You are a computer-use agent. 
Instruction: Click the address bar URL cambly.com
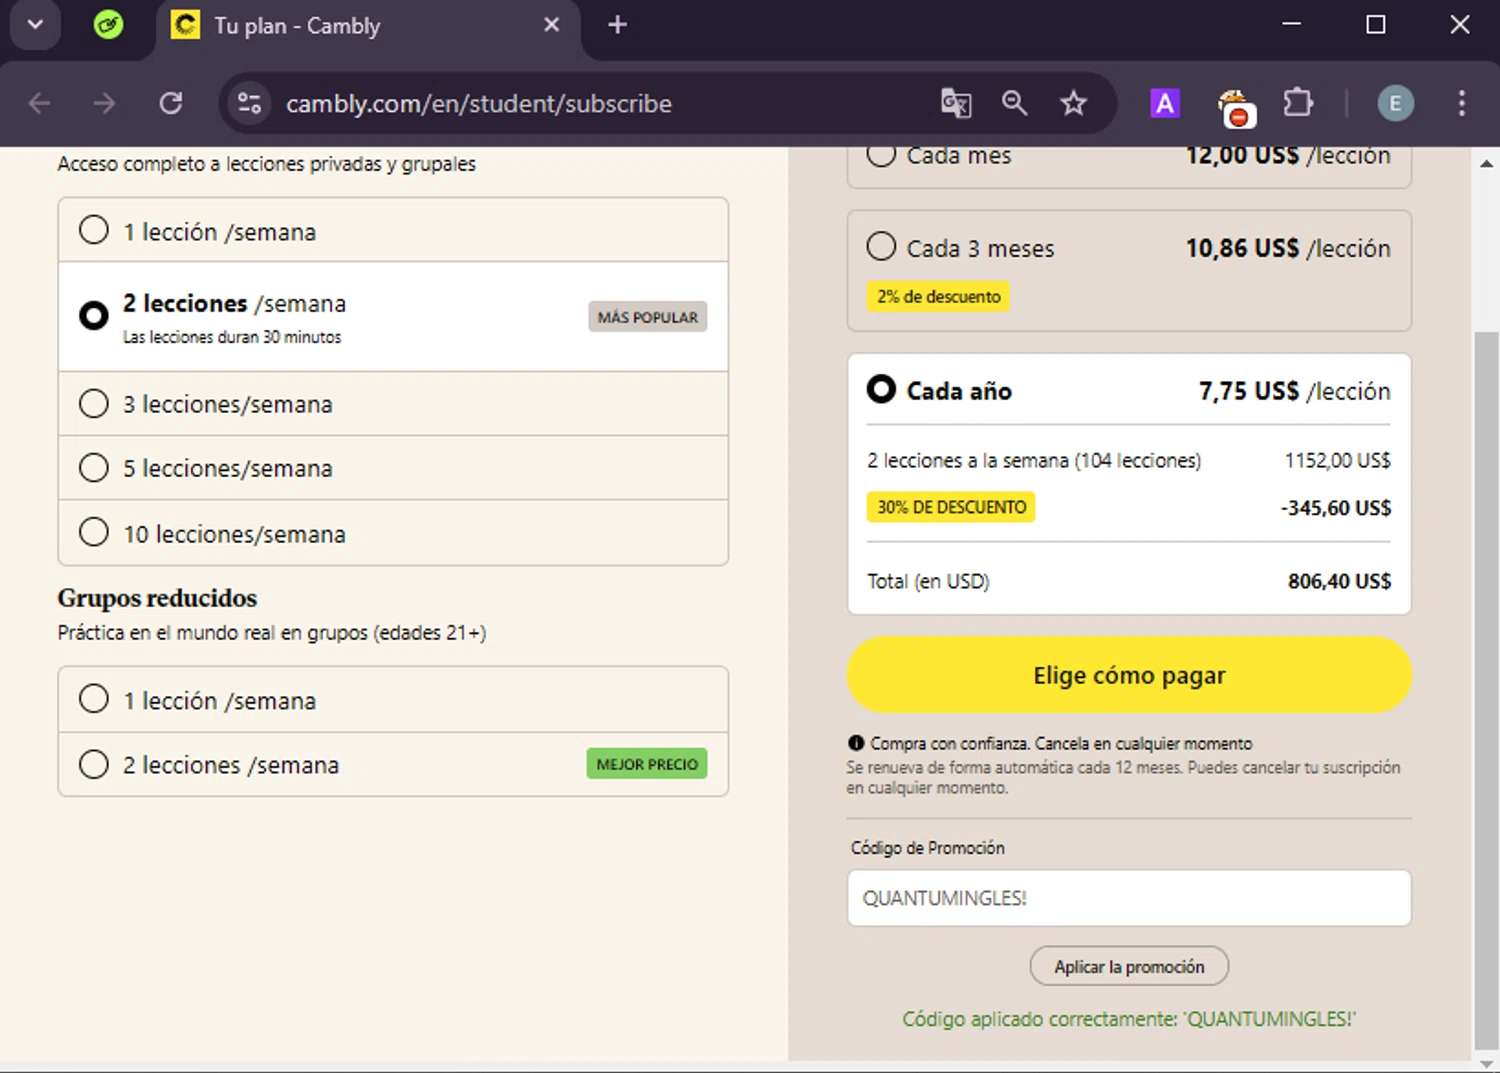pos(479,104)
